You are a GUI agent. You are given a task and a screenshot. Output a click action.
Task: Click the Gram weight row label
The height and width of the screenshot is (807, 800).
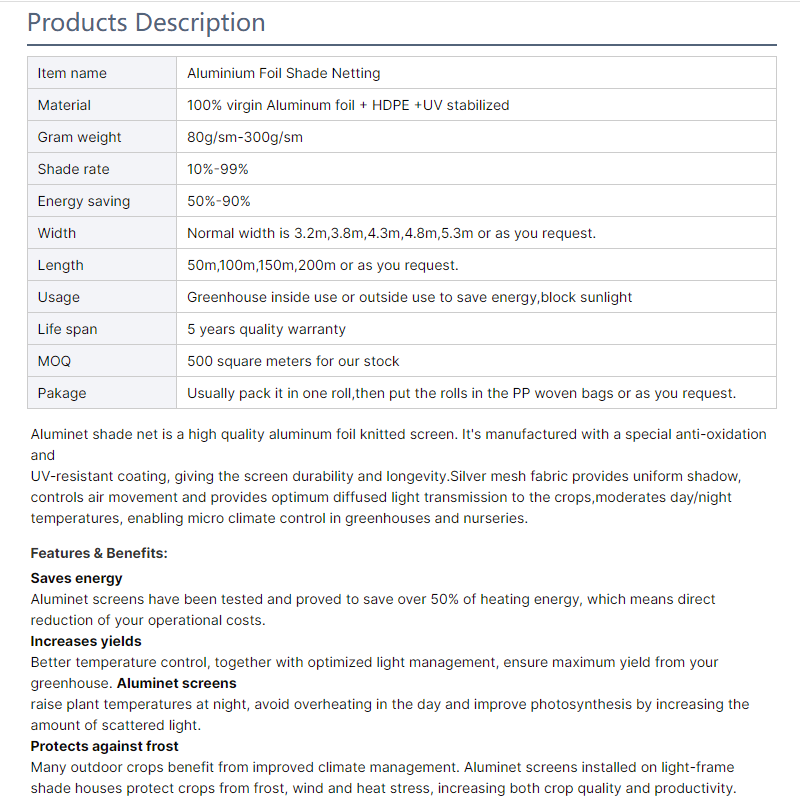click(x=79, y=137)
